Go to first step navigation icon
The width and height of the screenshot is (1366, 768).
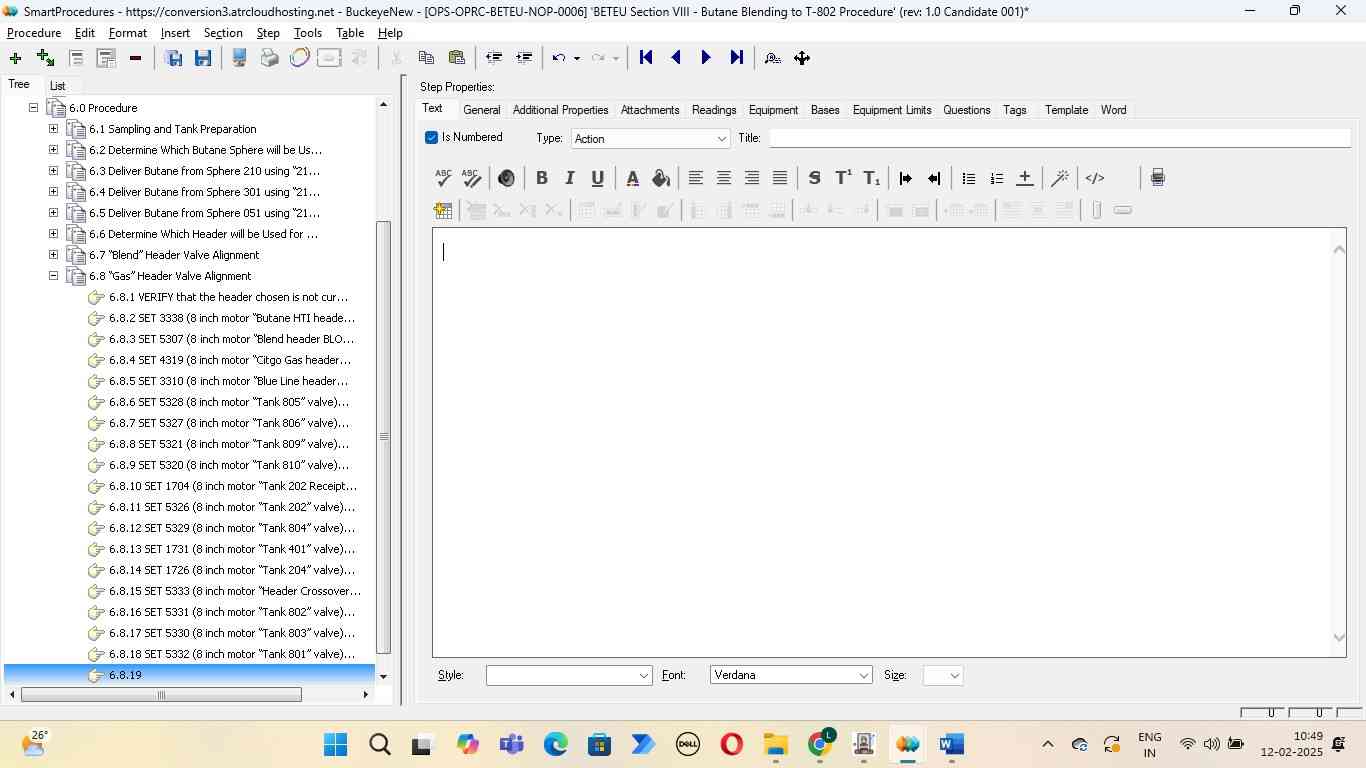pos(646,58)
